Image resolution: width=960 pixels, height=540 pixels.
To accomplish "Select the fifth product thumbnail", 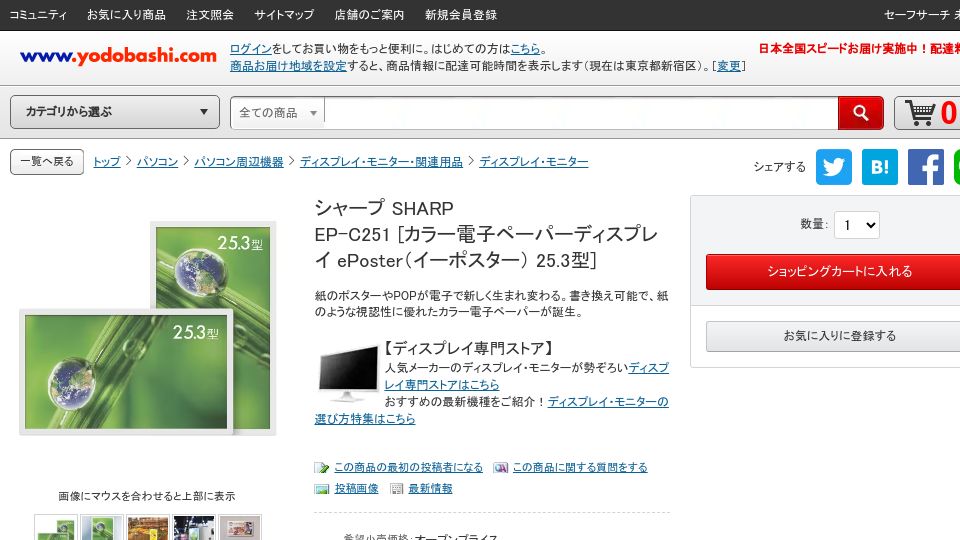I will [x=240, y=528].
